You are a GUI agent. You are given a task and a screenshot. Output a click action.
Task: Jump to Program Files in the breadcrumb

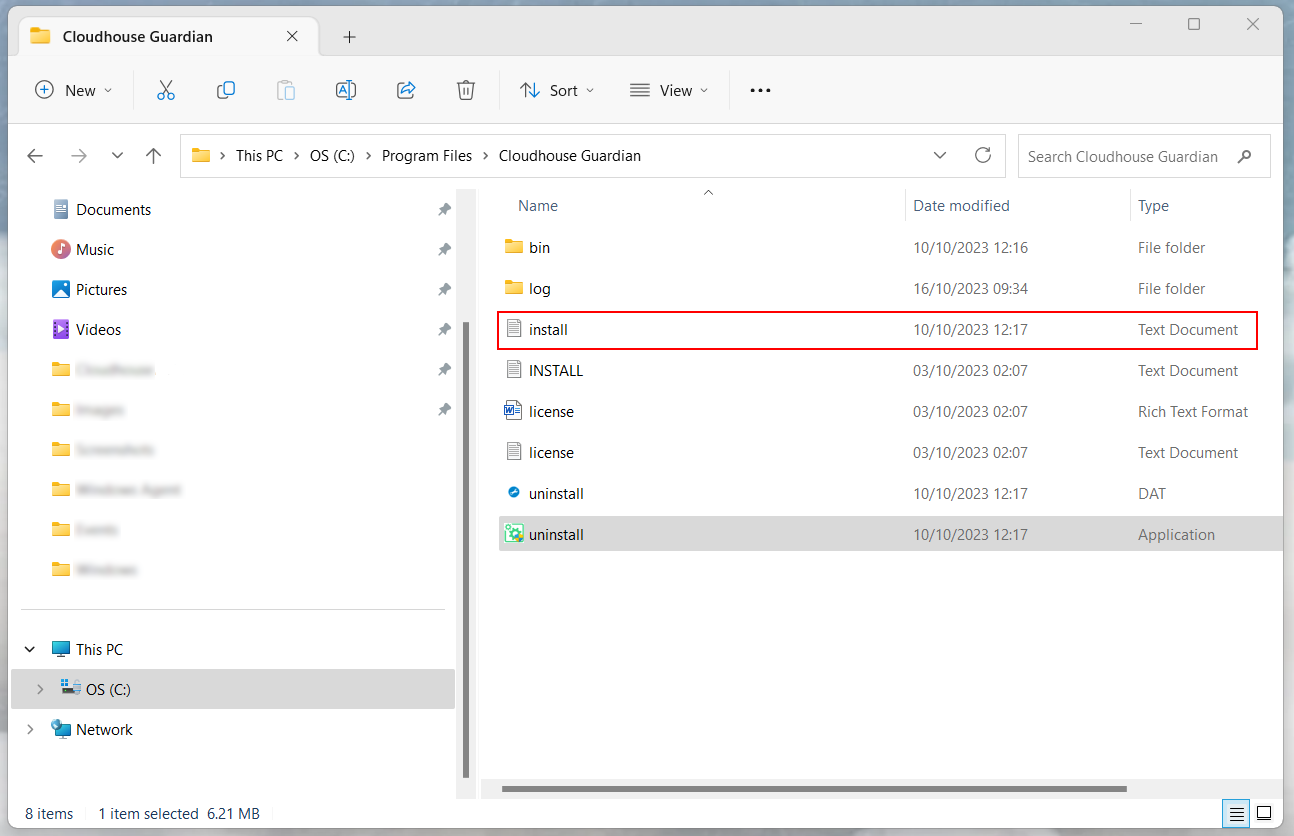[427, 156]
